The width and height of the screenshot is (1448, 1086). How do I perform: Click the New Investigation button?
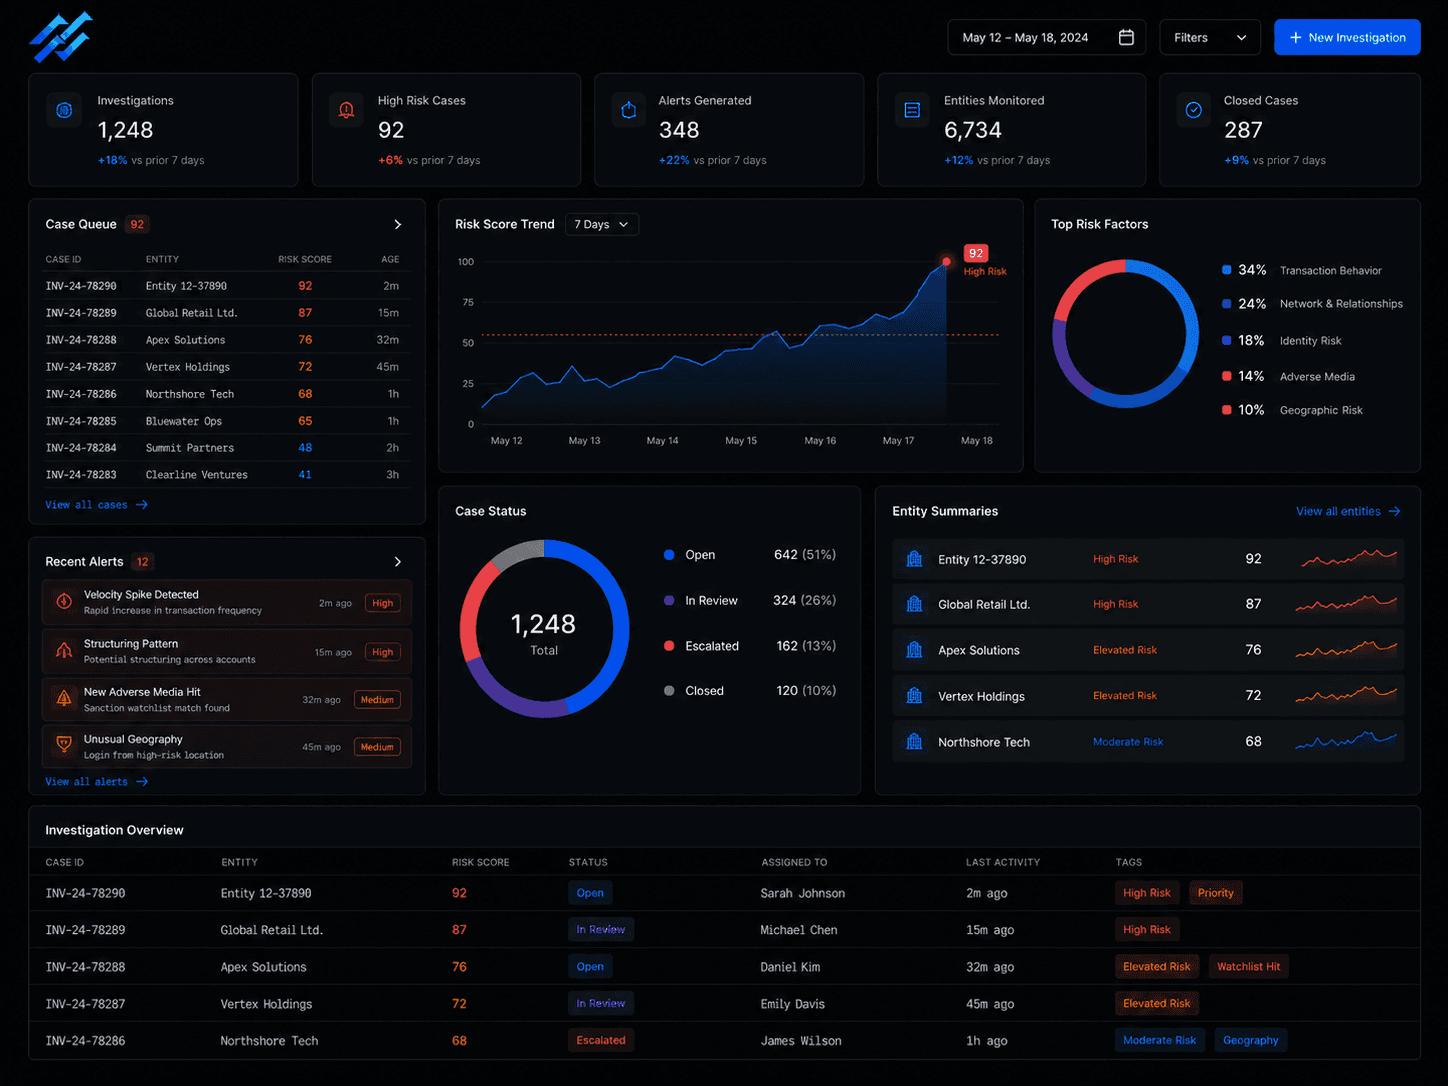[1347, 37]
